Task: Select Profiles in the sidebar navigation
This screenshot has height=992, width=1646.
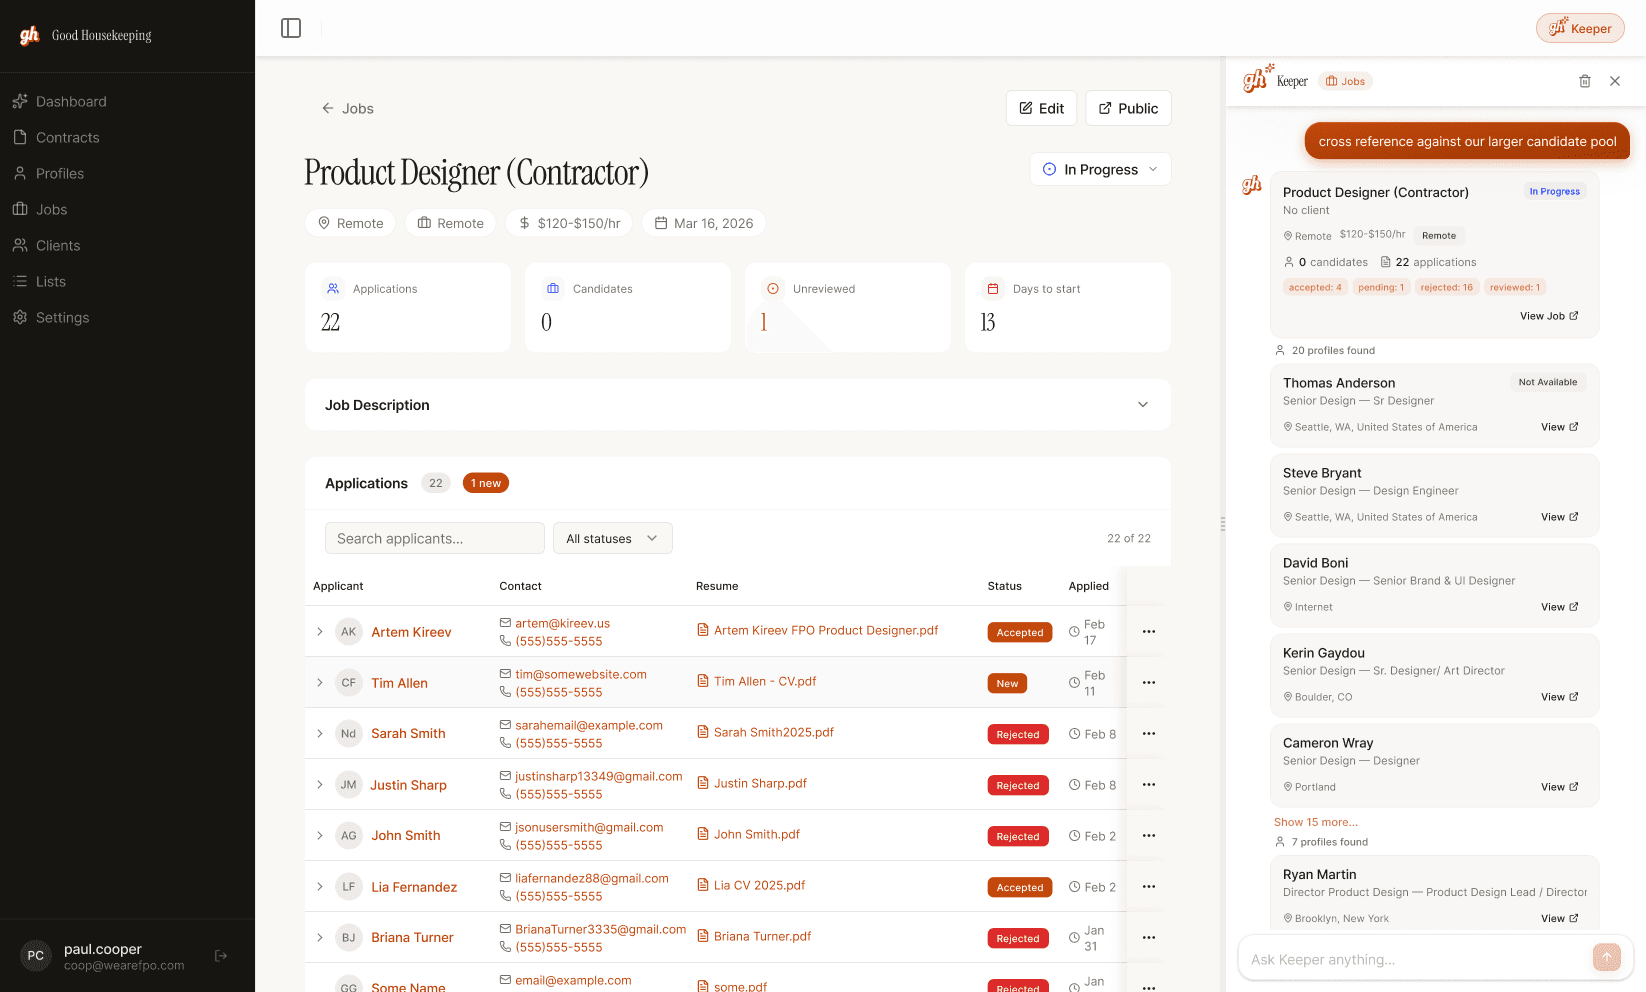Action: coord(58,173)
